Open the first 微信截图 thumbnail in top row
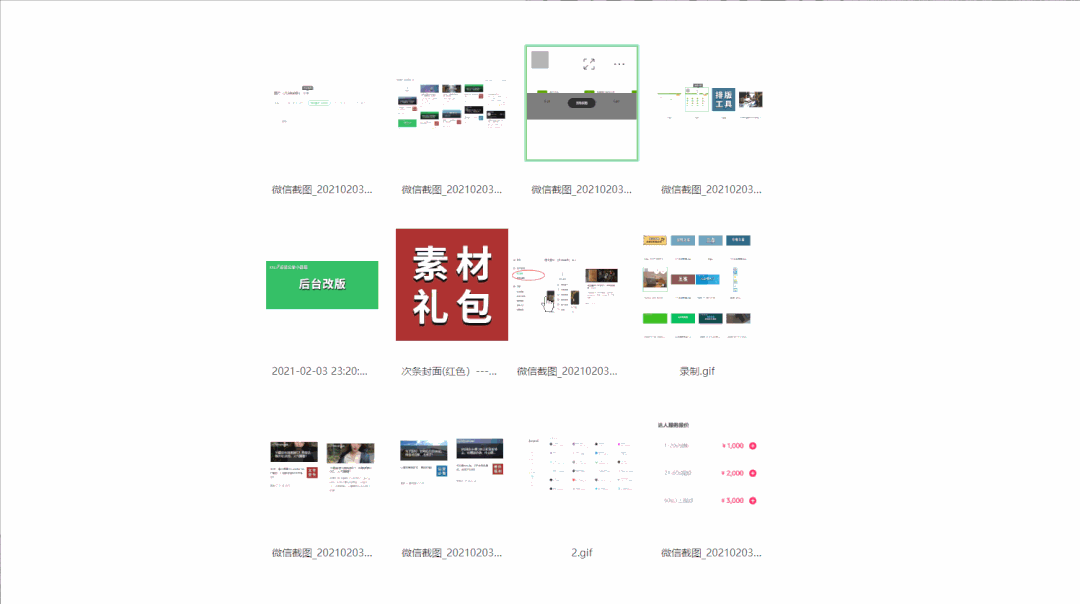 click(321, 100)
